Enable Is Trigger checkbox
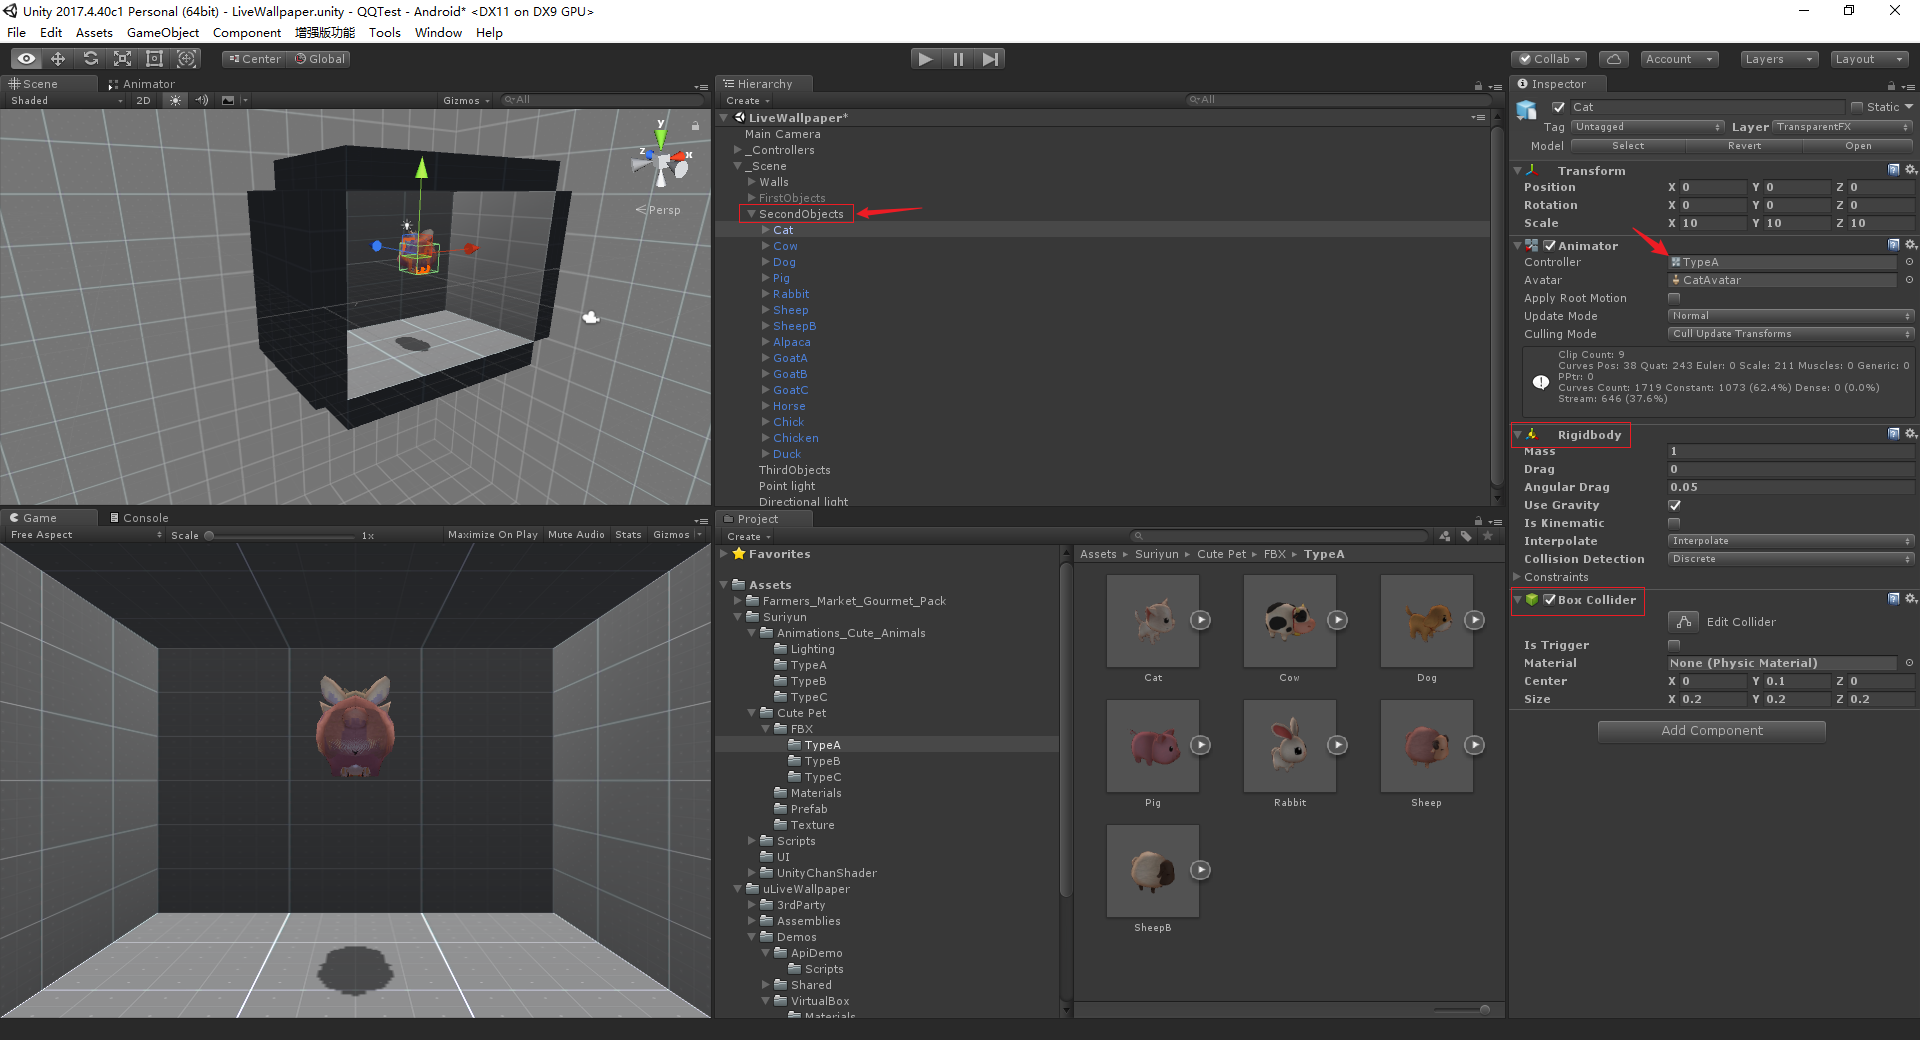1920x1040 pixels. [1674, 645]
